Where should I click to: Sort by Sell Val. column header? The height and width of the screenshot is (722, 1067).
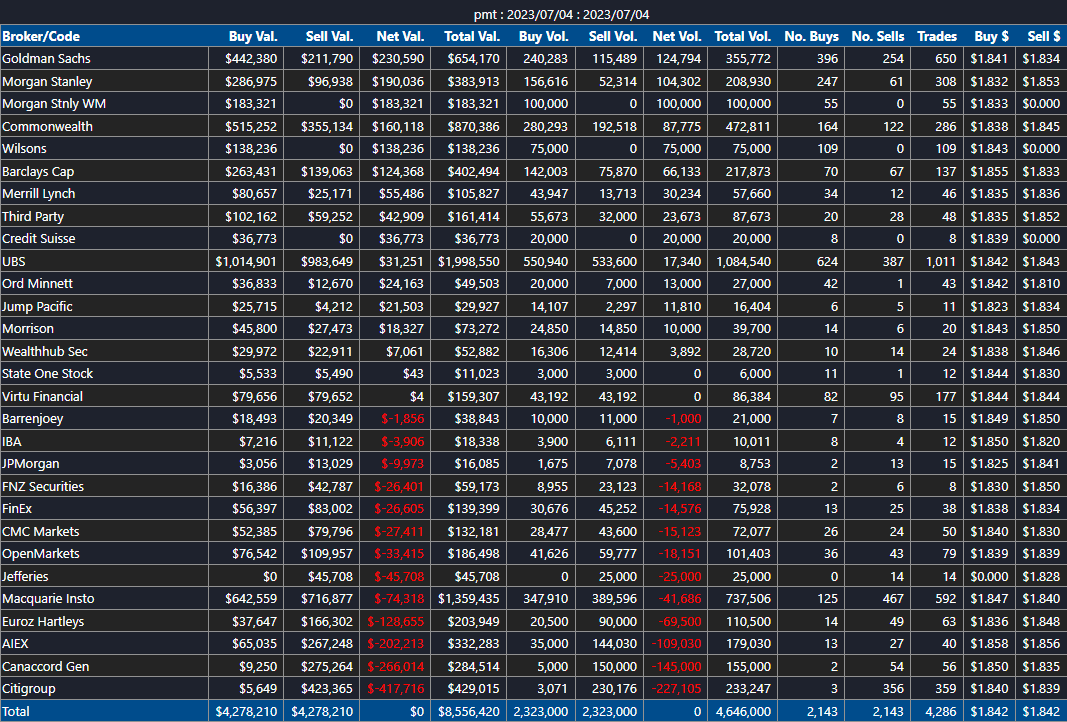329,37
